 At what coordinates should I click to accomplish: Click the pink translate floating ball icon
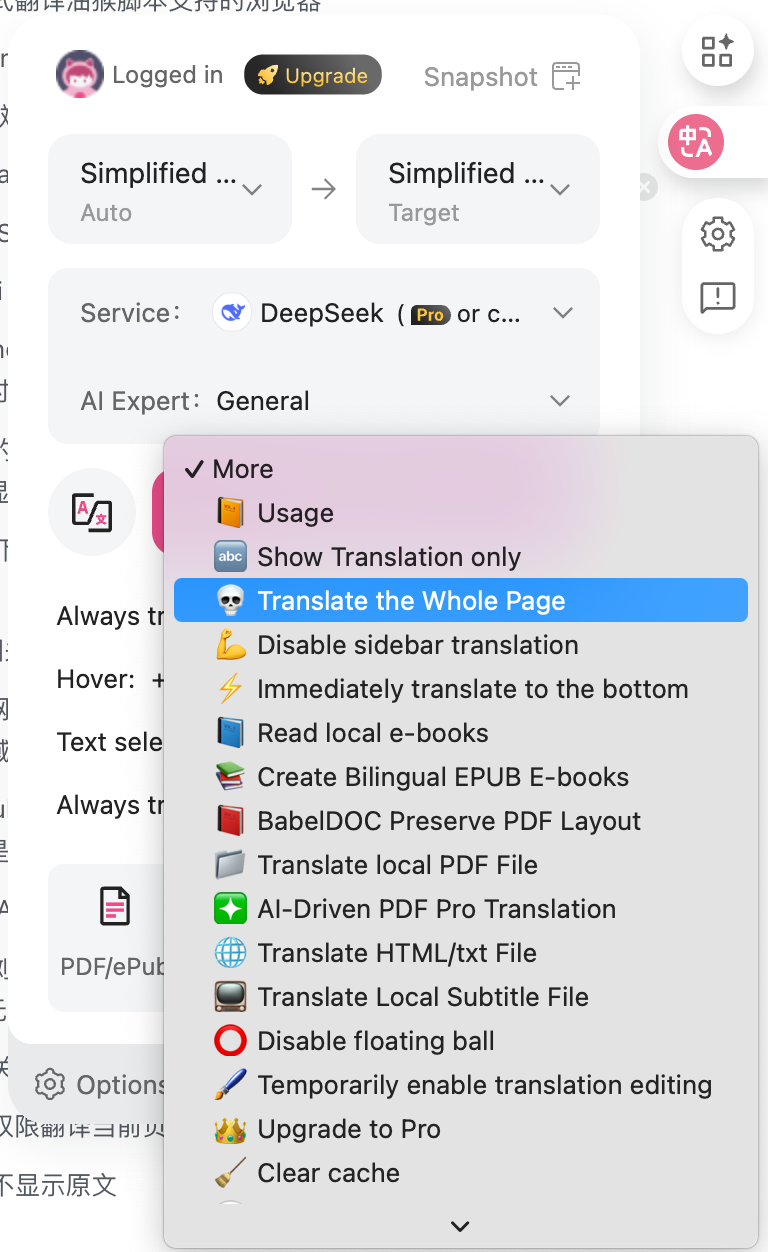[x=696, y=142]
